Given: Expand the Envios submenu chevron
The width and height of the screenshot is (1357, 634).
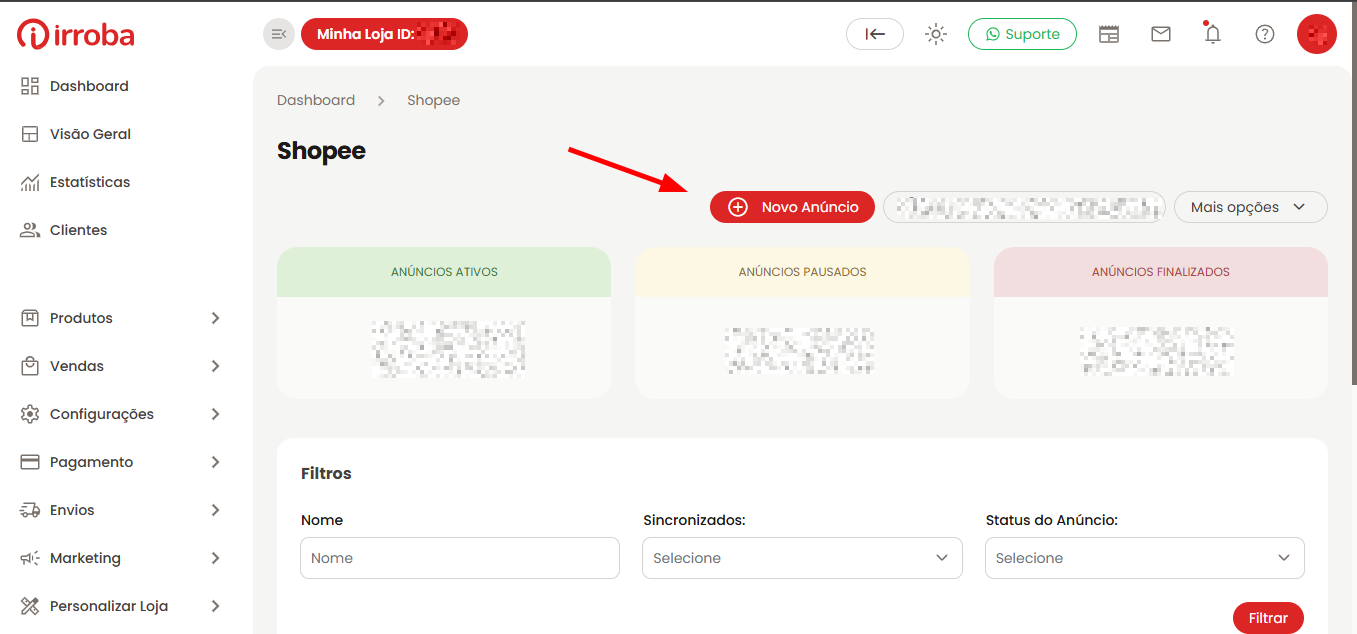Looking at the screenshot, I should (215, 510).
